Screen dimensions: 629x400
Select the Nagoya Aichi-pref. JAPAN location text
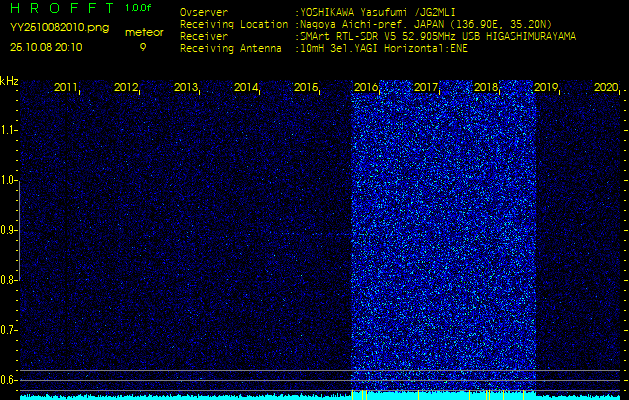click(x=426, y=24)
